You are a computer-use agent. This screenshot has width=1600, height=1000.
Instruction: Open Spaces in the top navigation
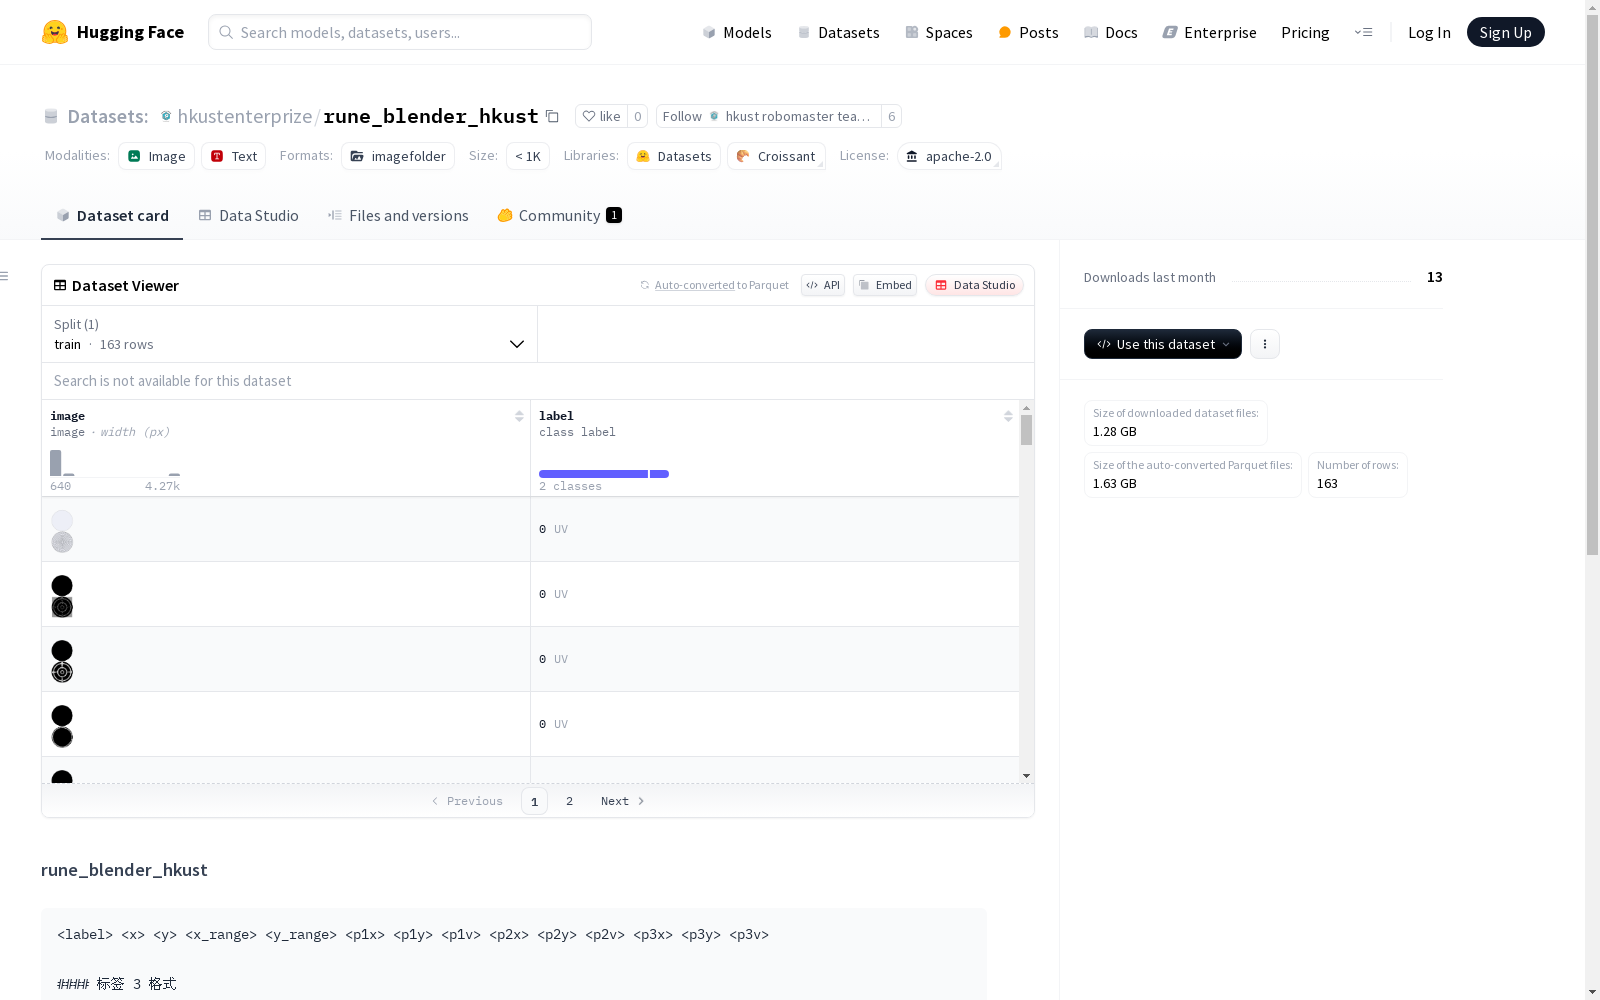coord(939,32)
